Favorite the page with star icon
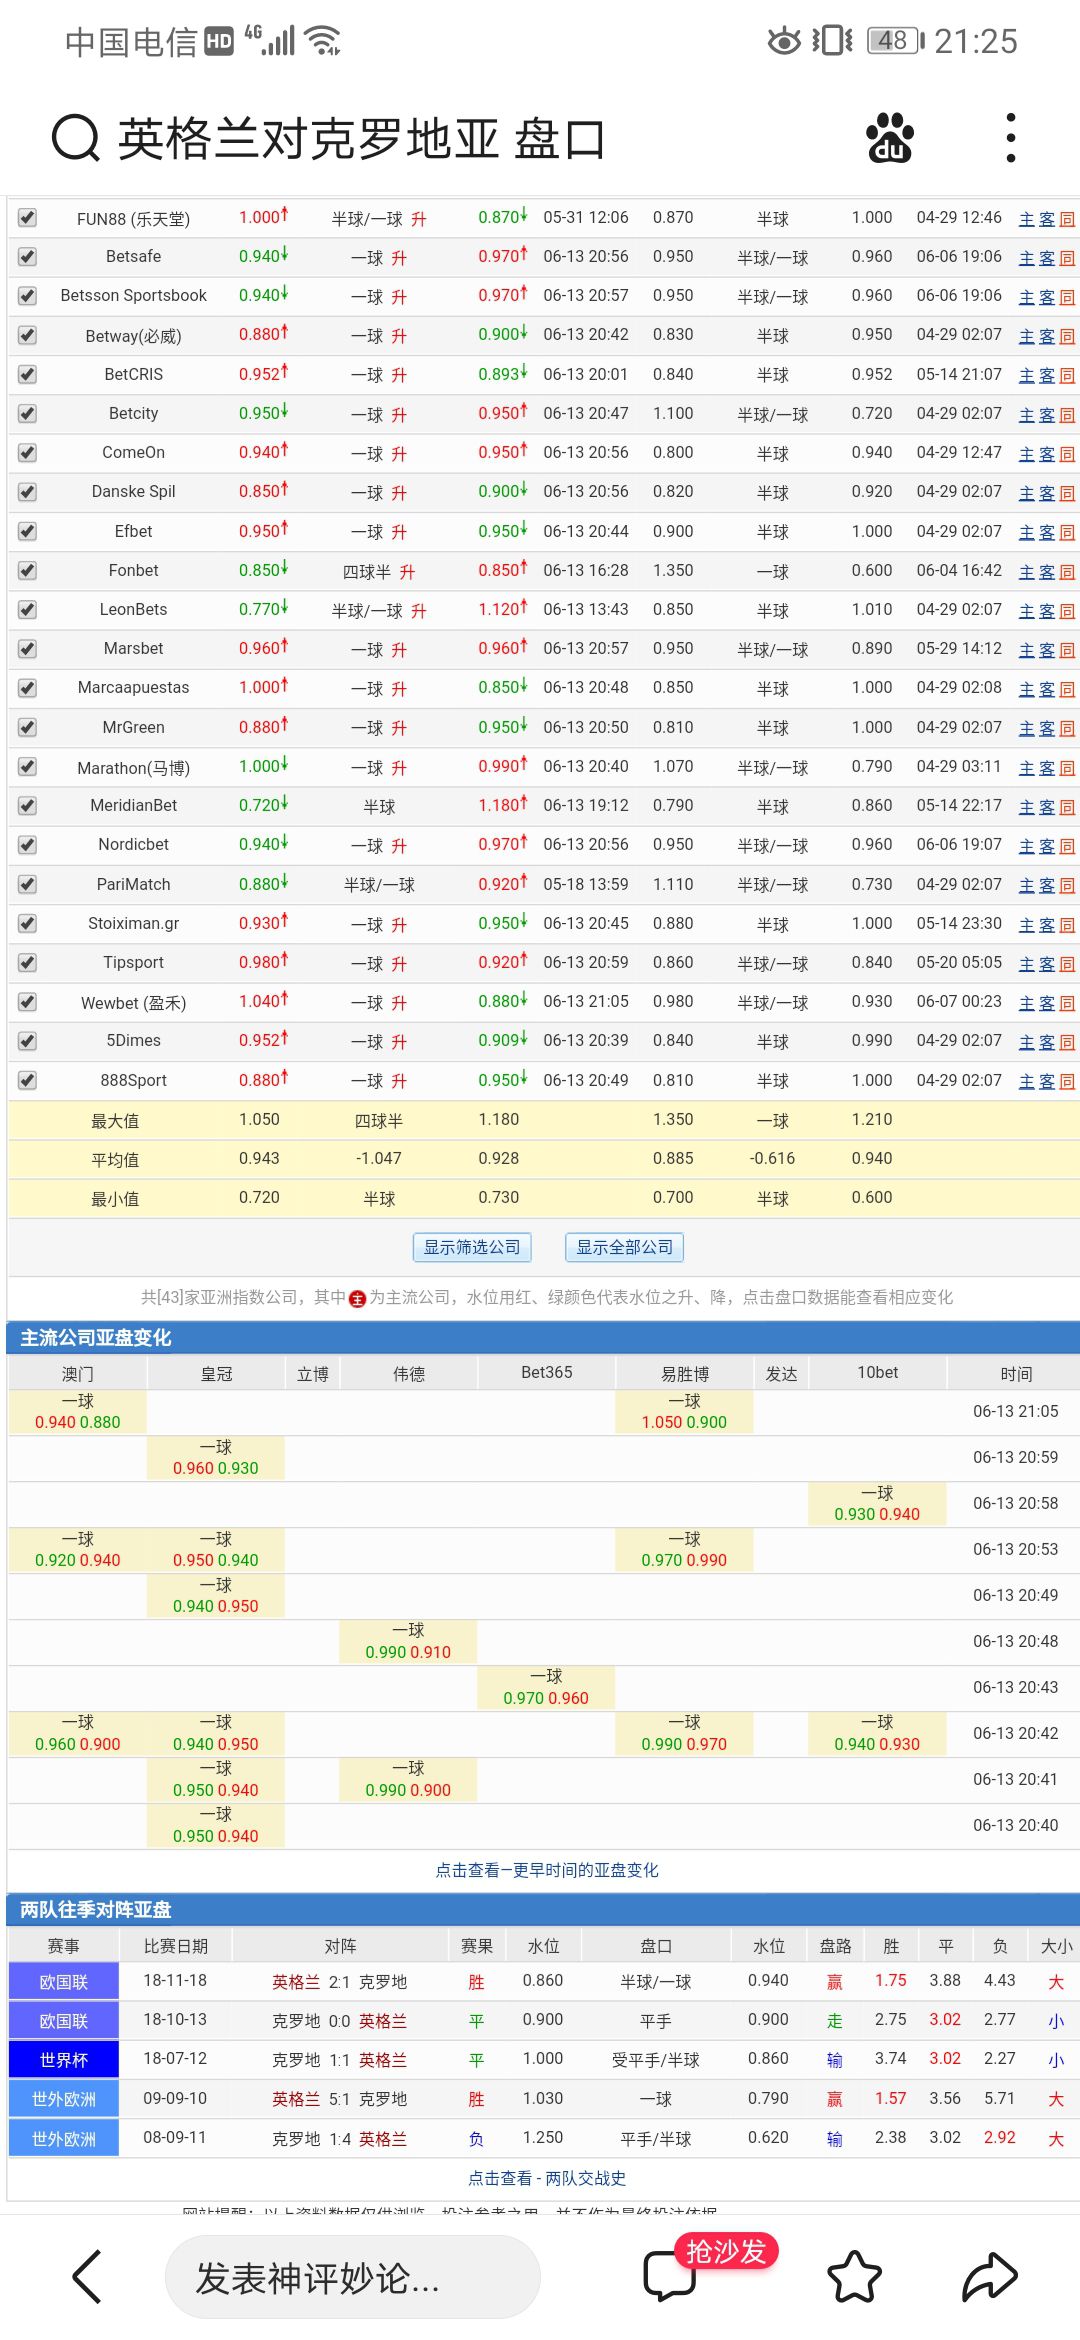This screenshot has height=2340, width=1080. pyautogui.click(x=855, y=2277)
